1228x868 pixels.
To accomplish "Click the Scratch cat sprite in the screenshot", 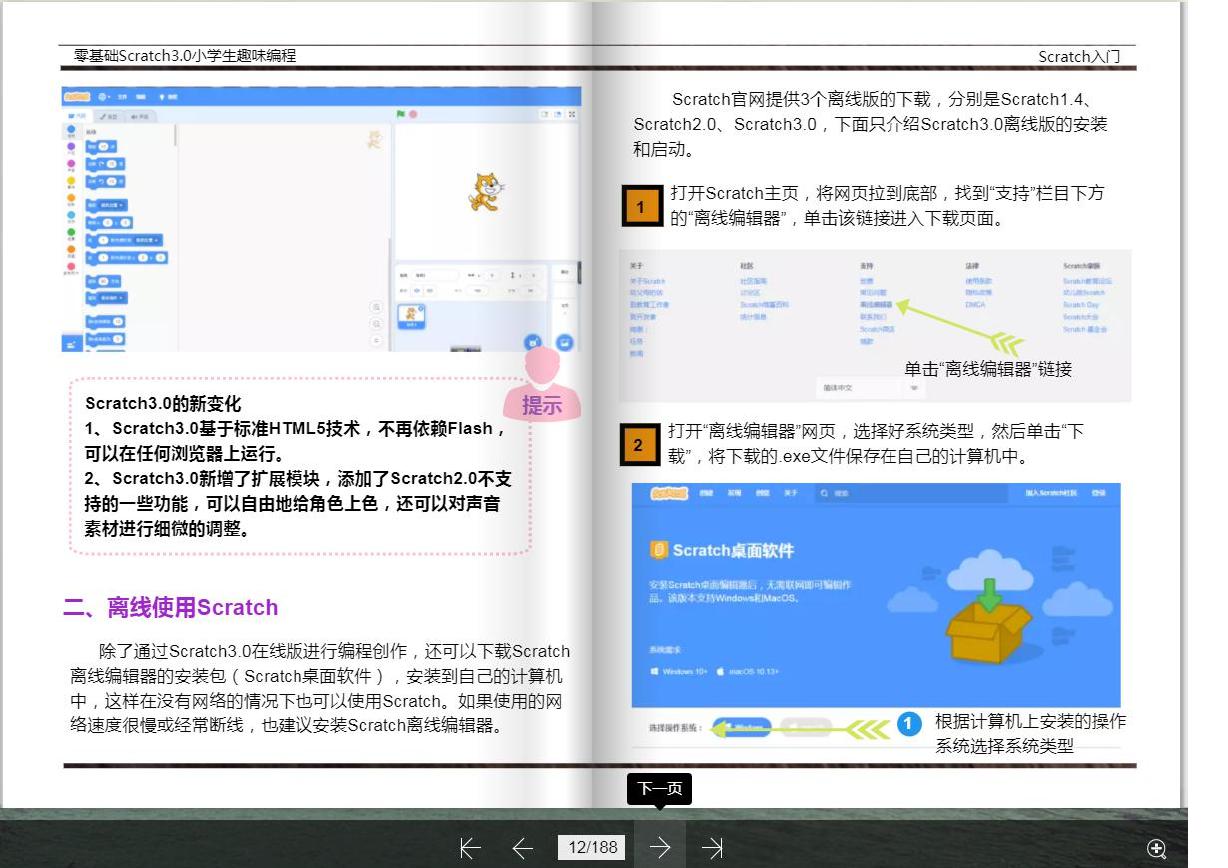I will coord(486,191).
